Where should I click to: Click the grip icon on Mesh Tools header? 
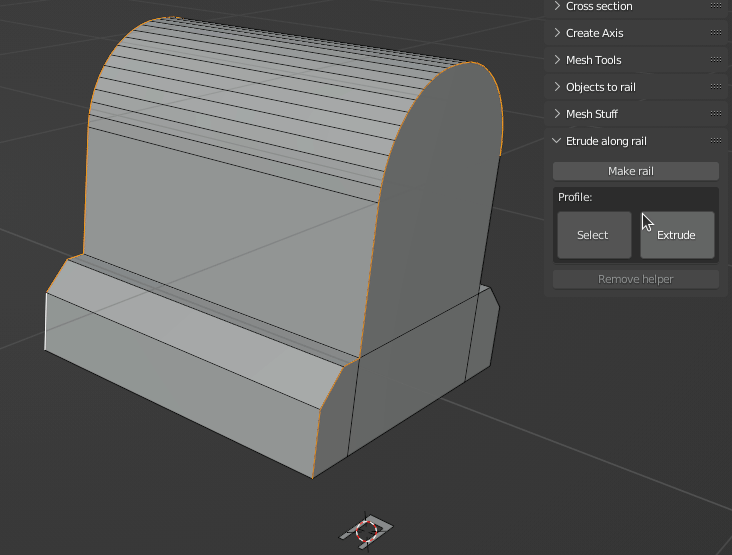(715, 60)
